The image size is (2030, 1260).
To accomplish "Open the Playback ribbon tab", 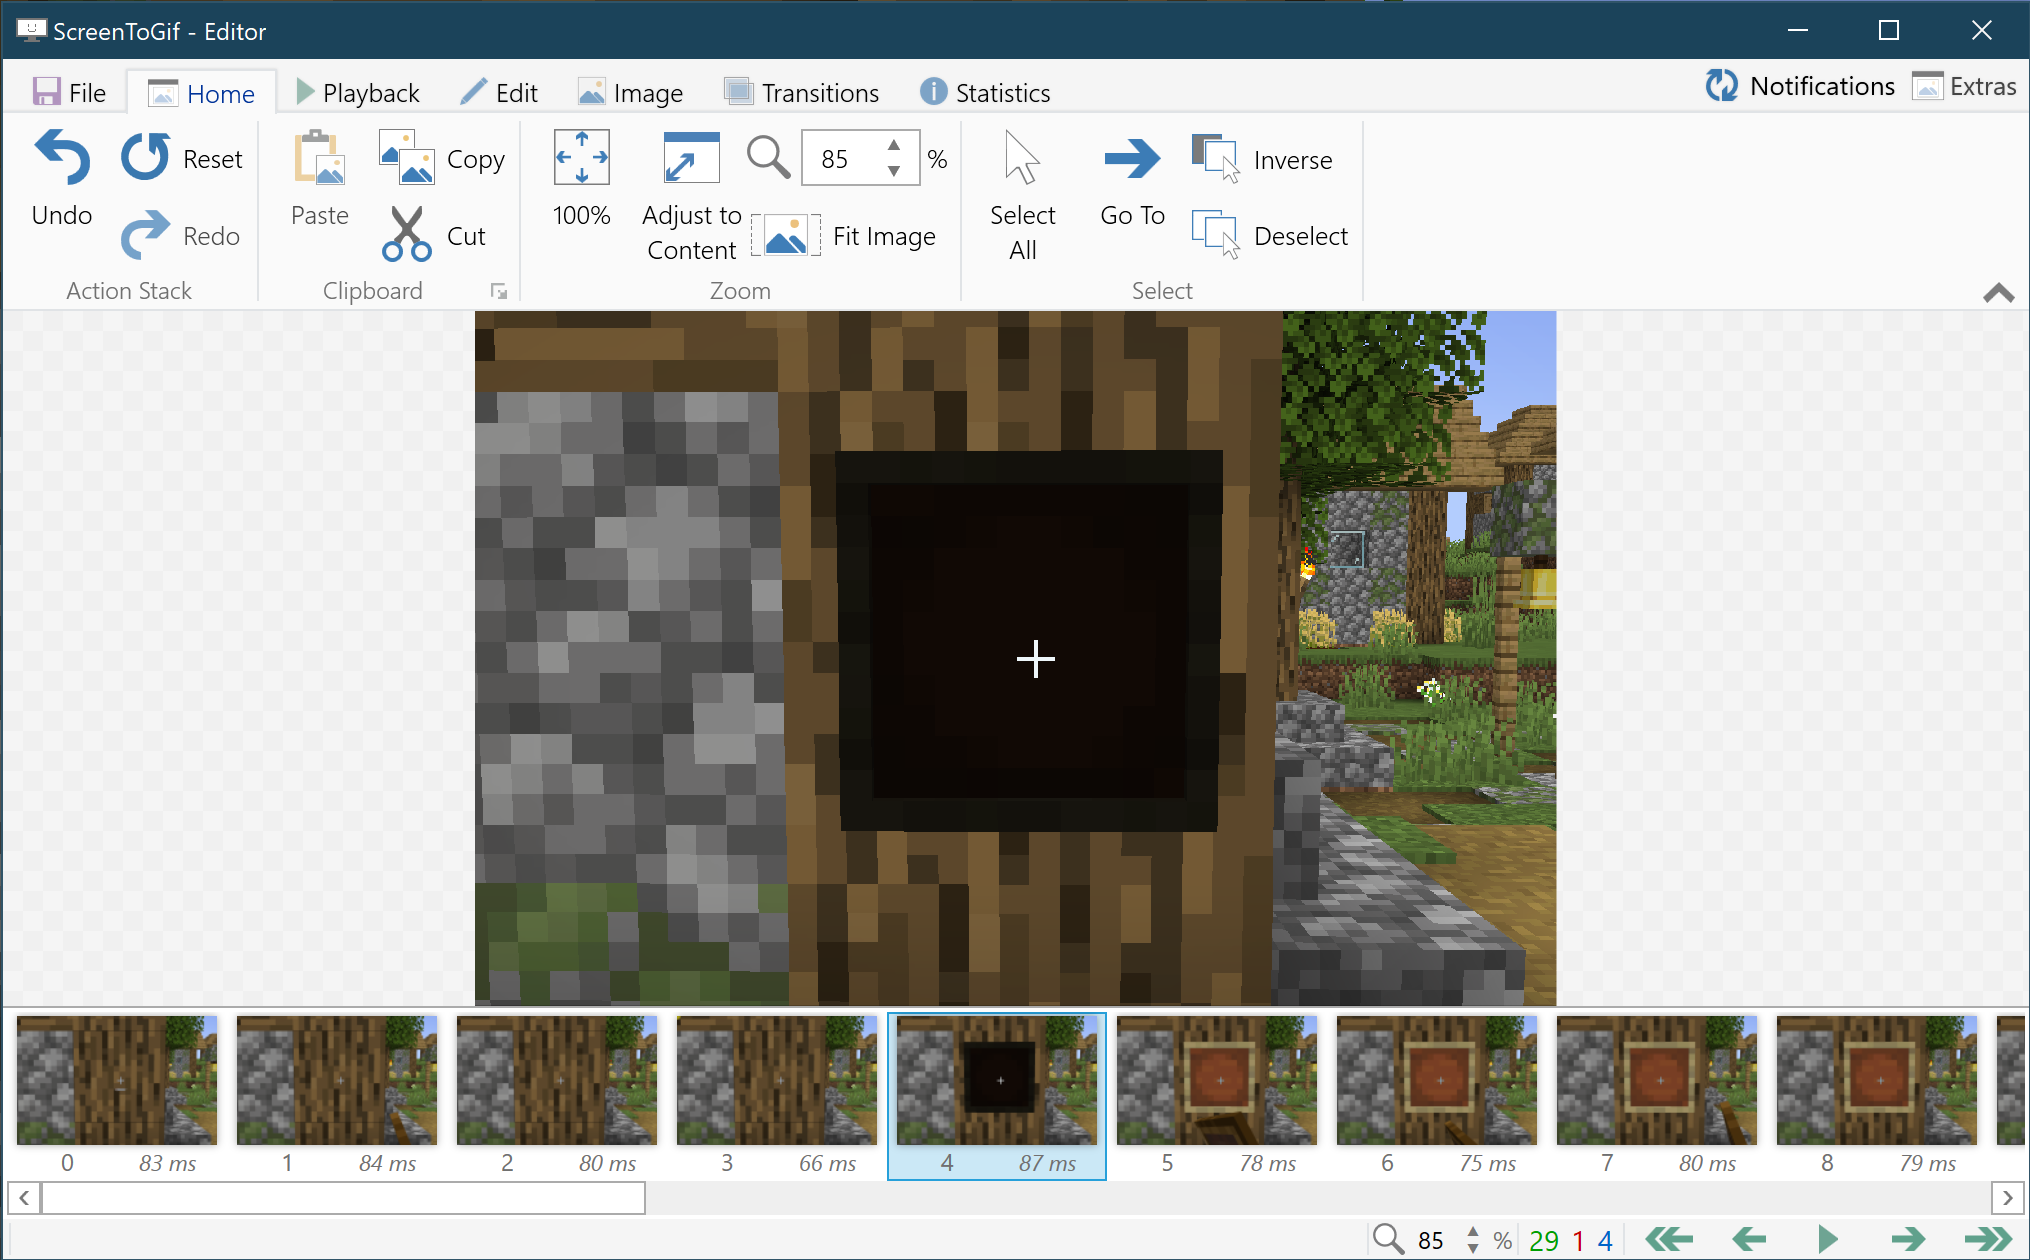I will click(358, 93).
